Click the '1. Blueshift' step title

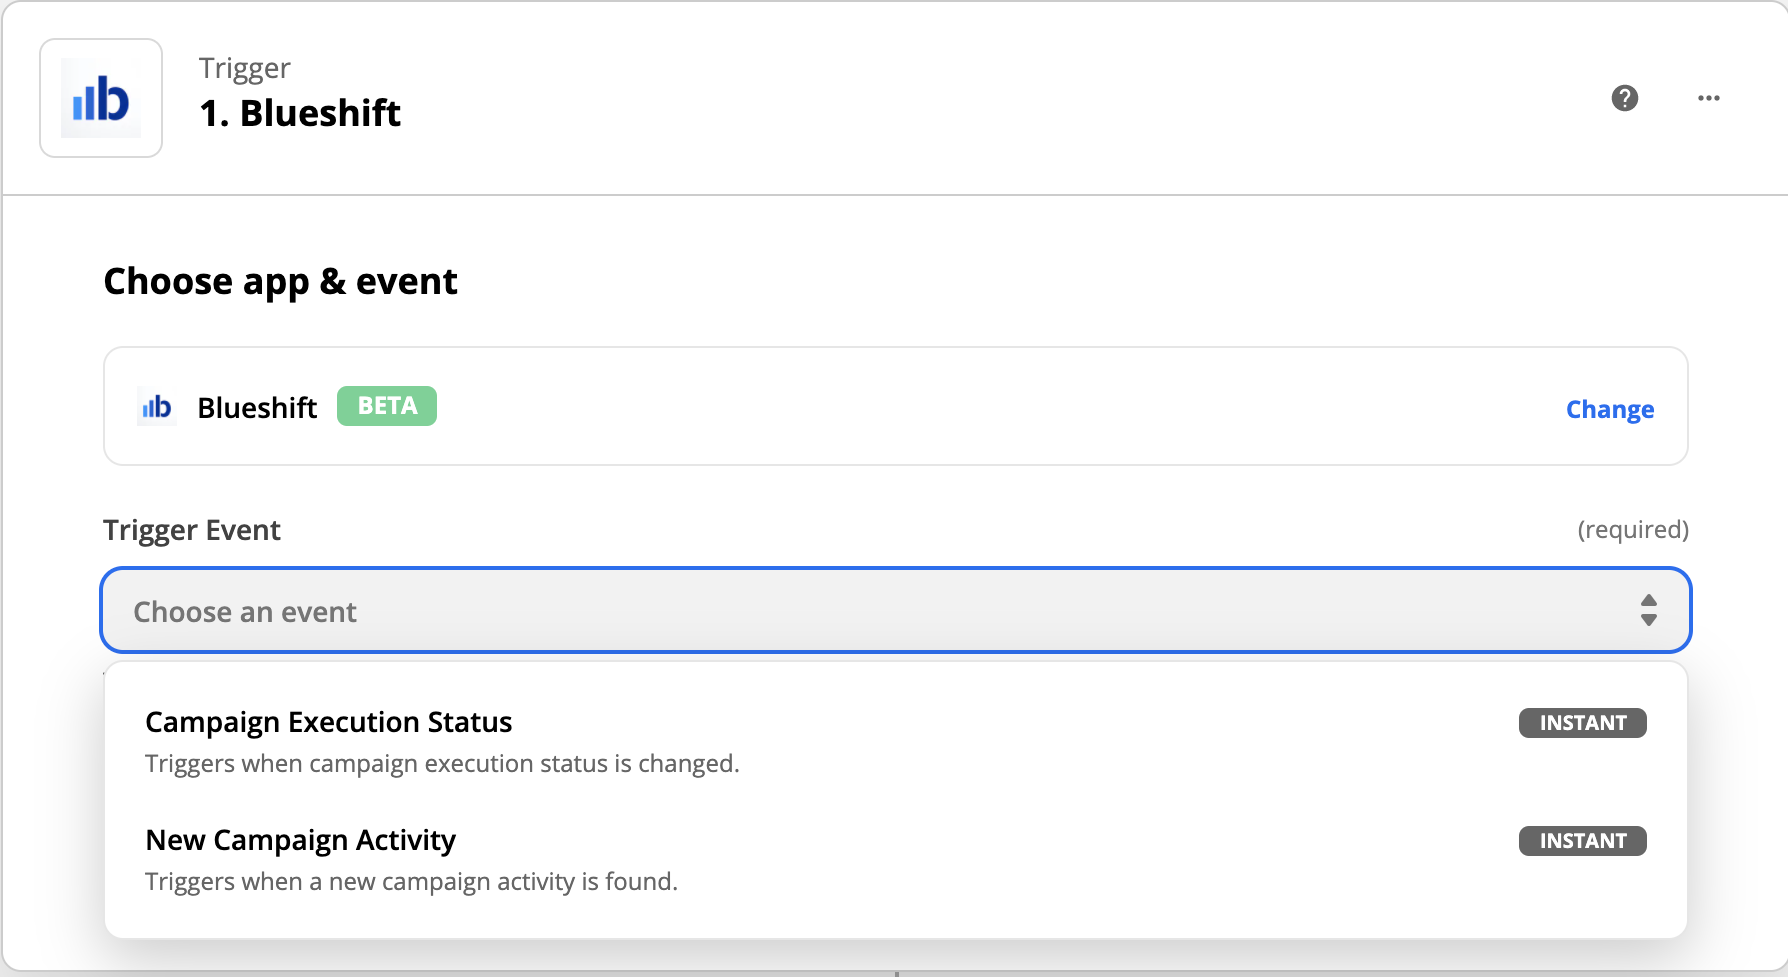click(x=300, y=113)
